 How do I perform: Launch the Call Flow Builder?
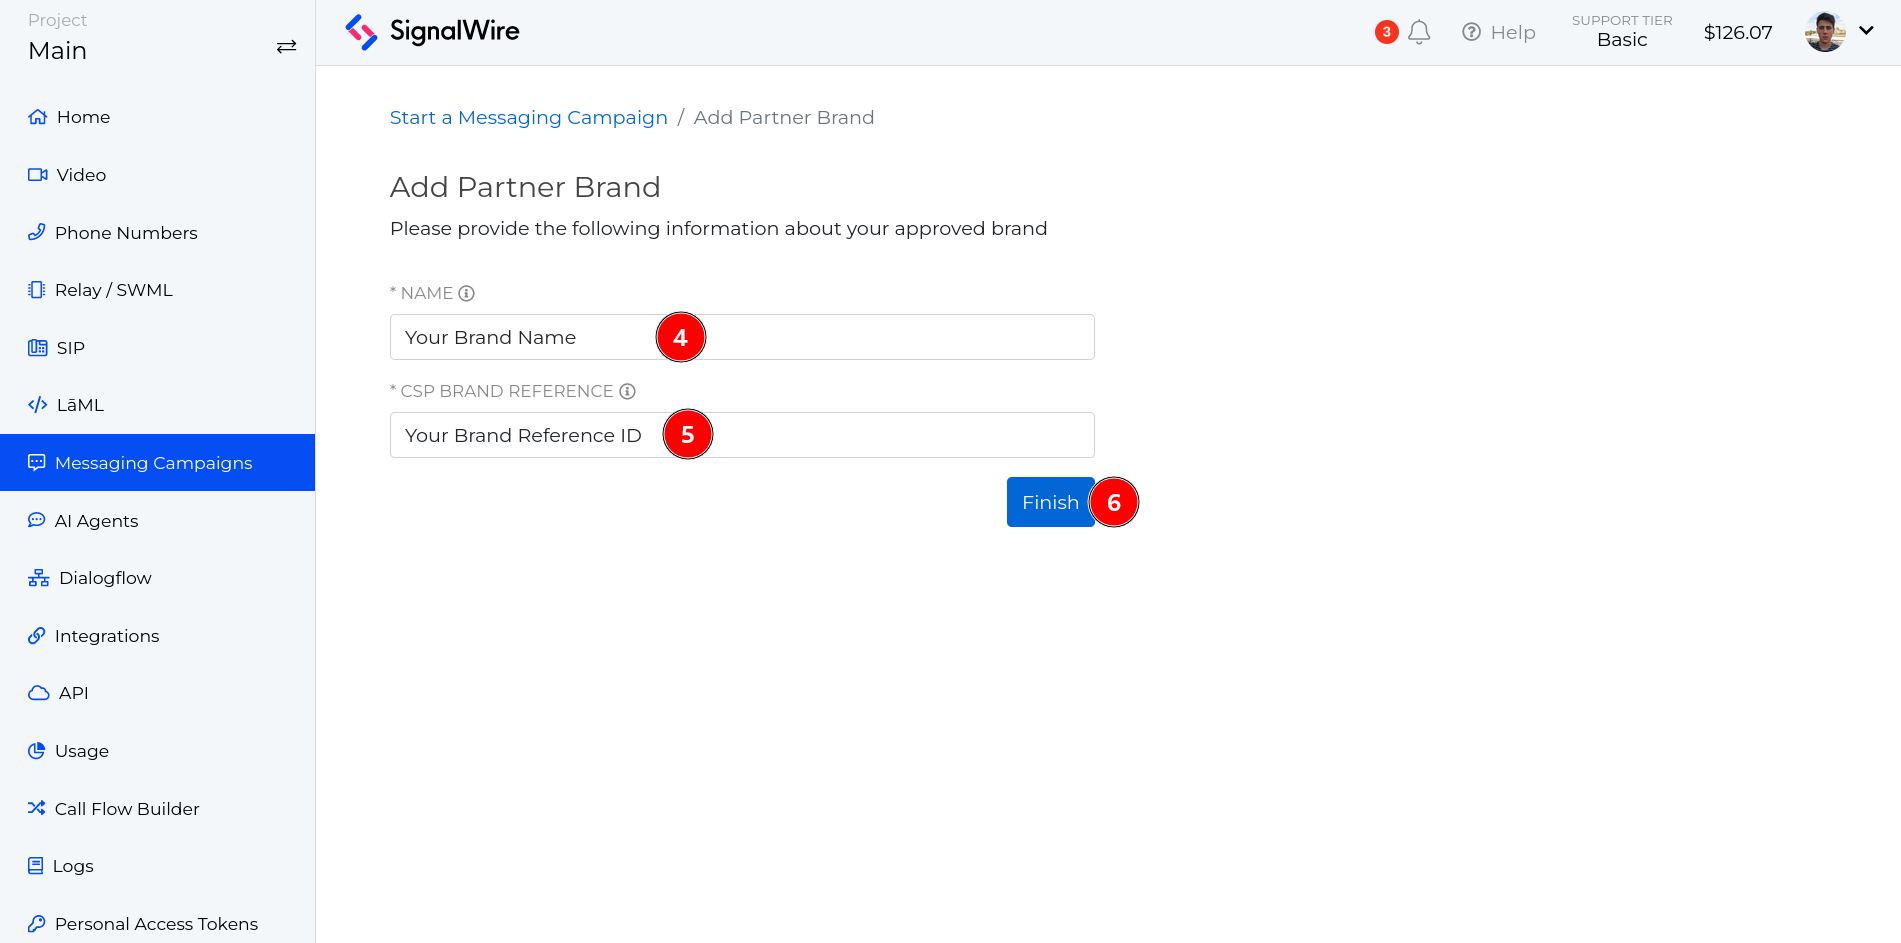(x=127, y=808)
